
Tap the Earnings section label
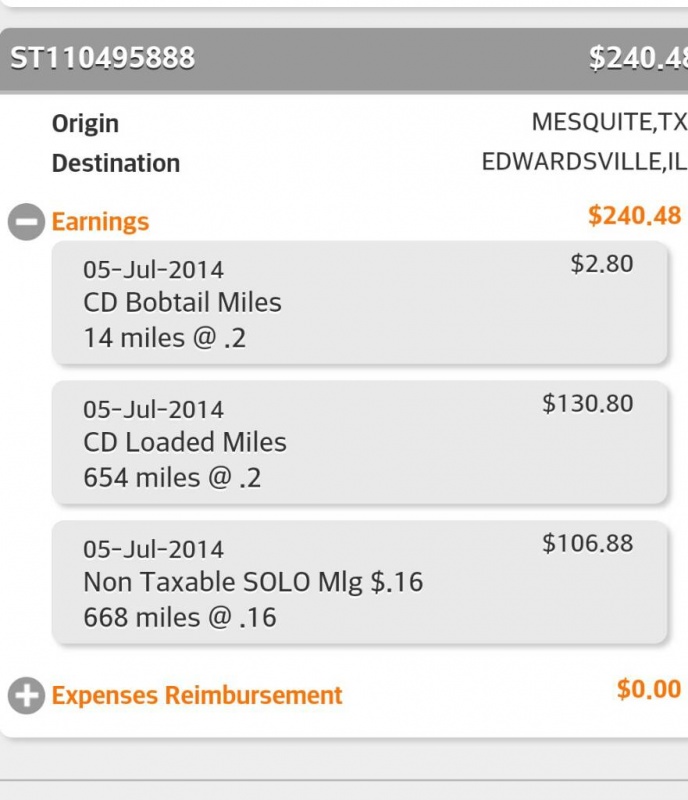(100, 222)
